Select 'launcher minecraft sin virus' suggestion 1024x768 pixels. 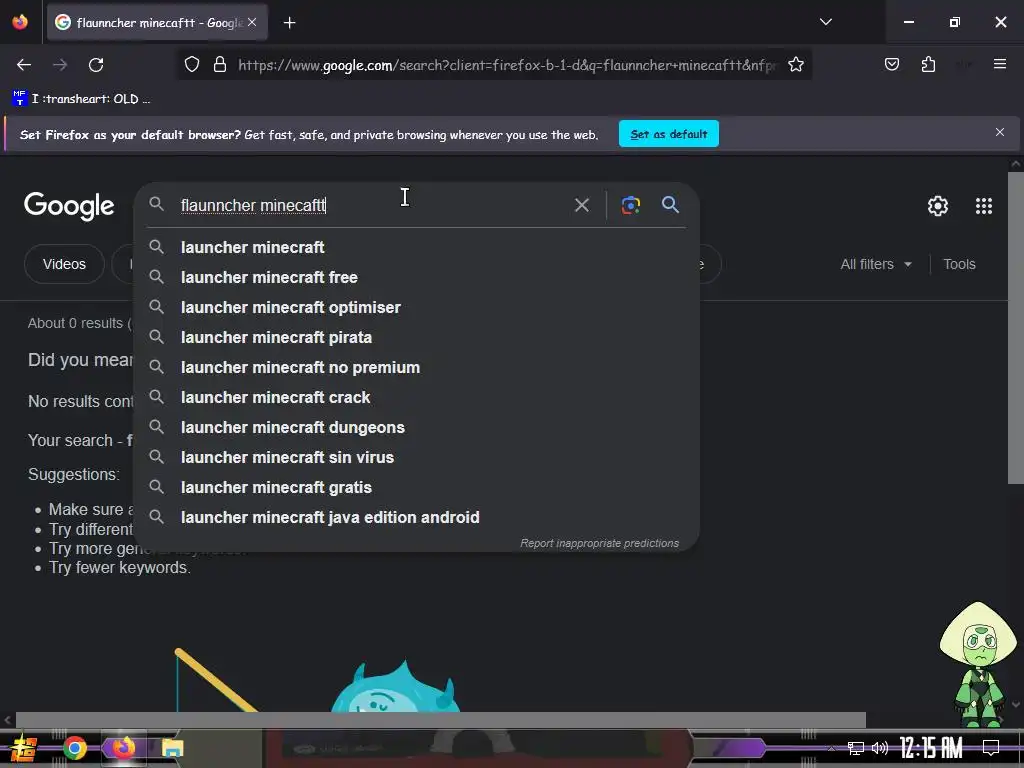coord(416,458)
